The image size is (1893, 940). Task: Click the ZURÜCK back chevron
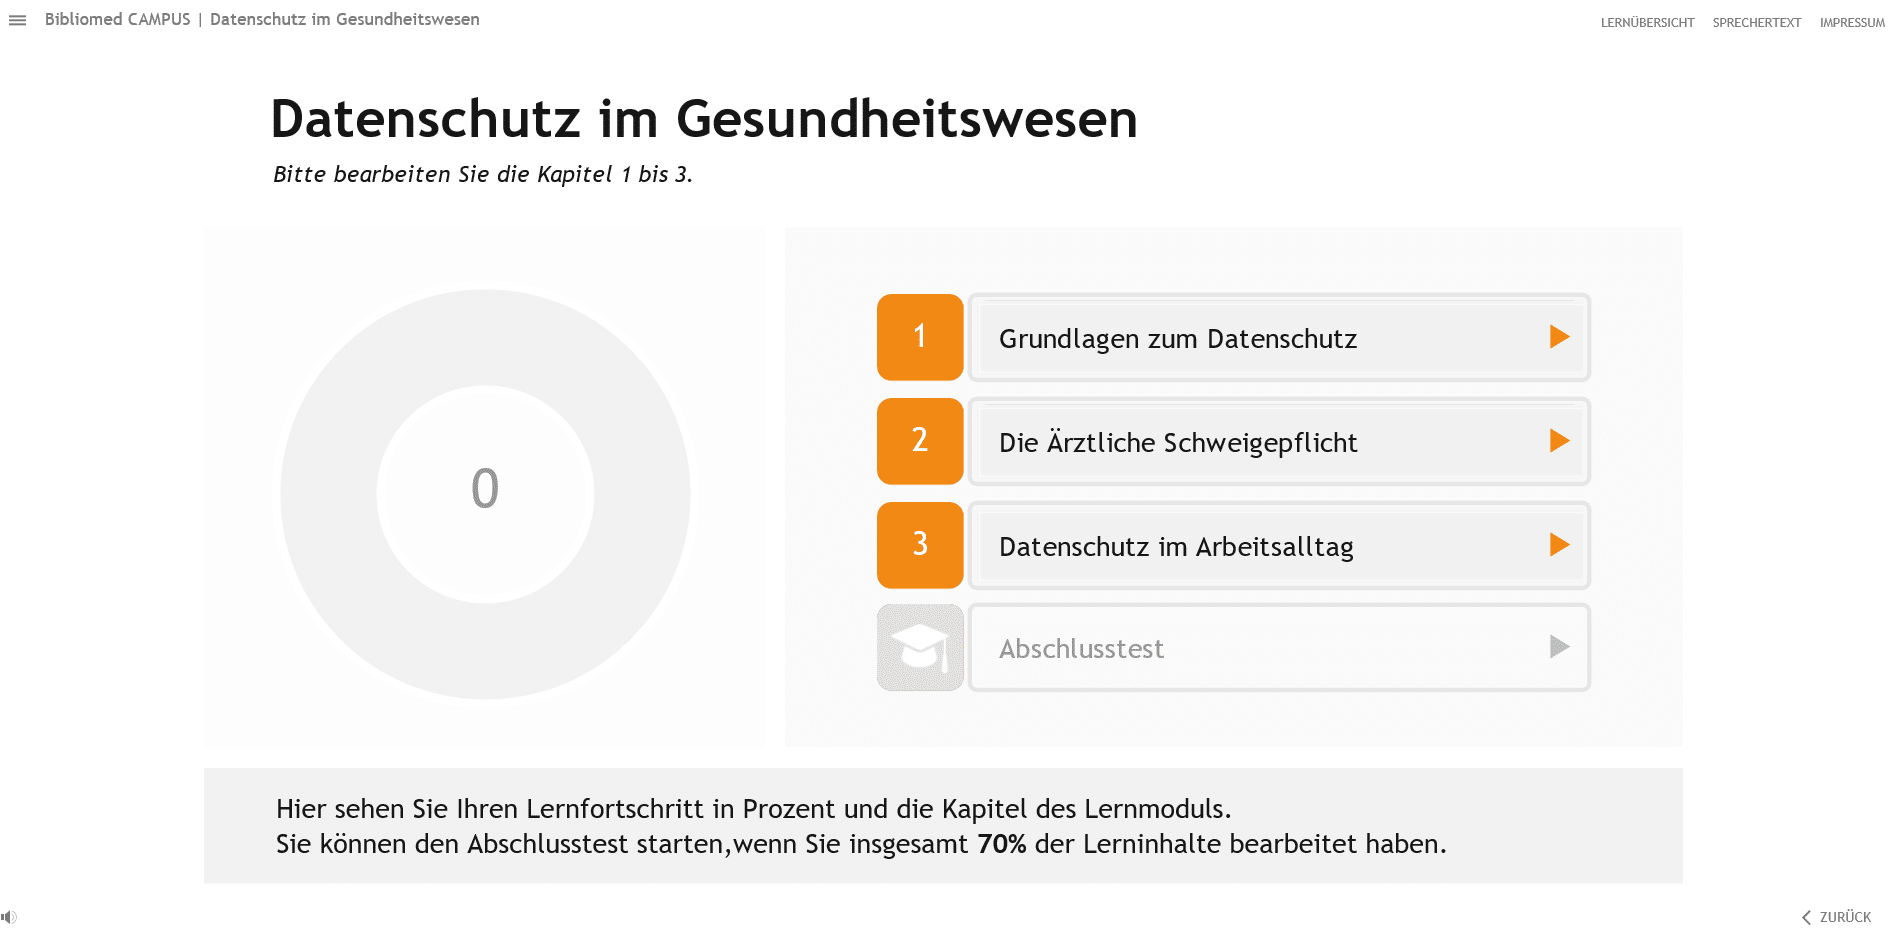[x=1806, y=917]
